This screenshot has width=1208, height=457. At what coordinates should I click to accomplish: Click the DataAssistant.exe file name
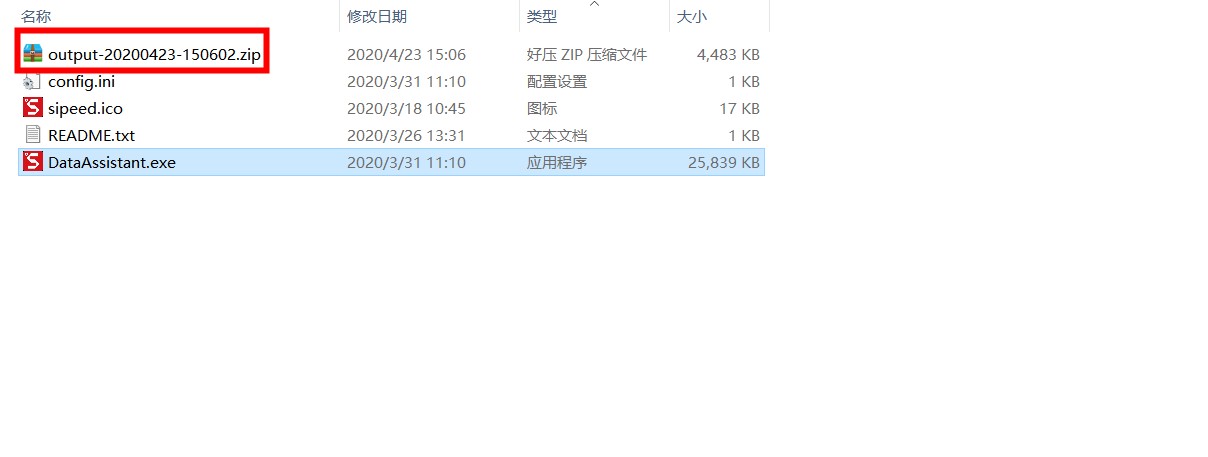(112, 162)
